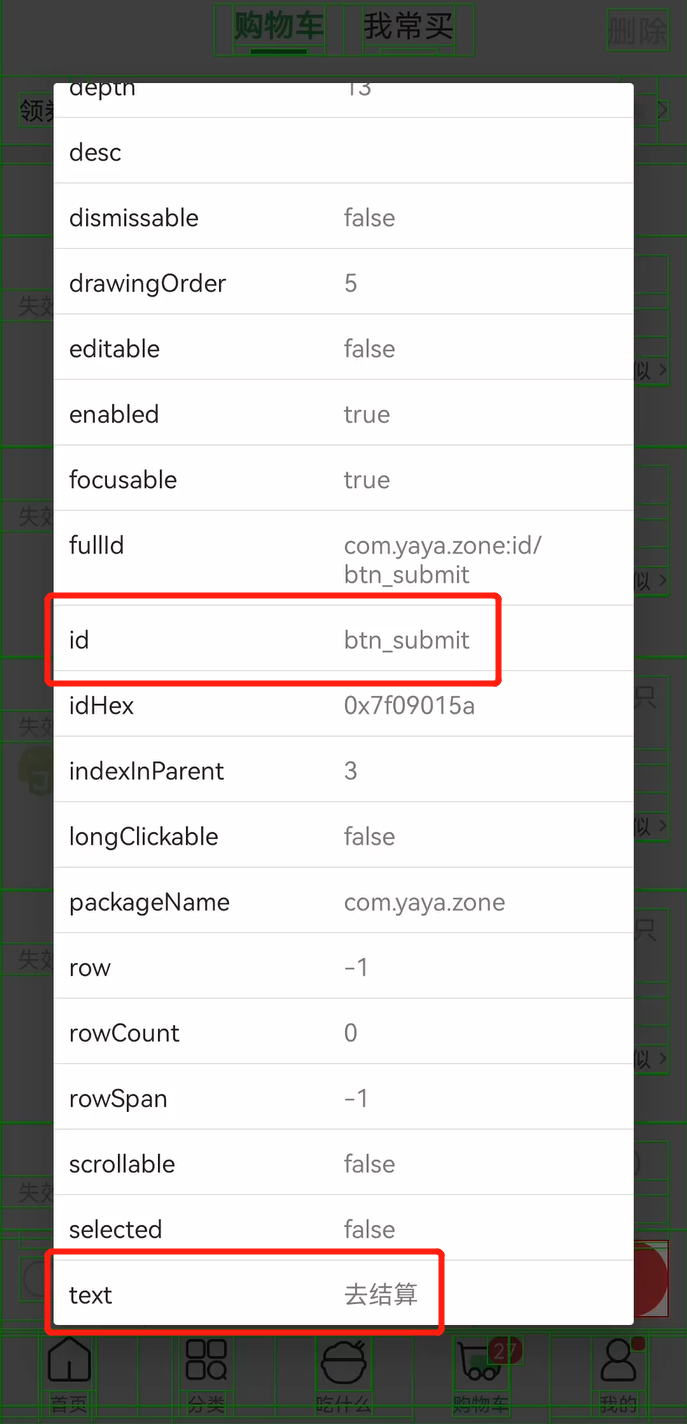Tap the 领券 coupon label at top left

coord(38,110)
